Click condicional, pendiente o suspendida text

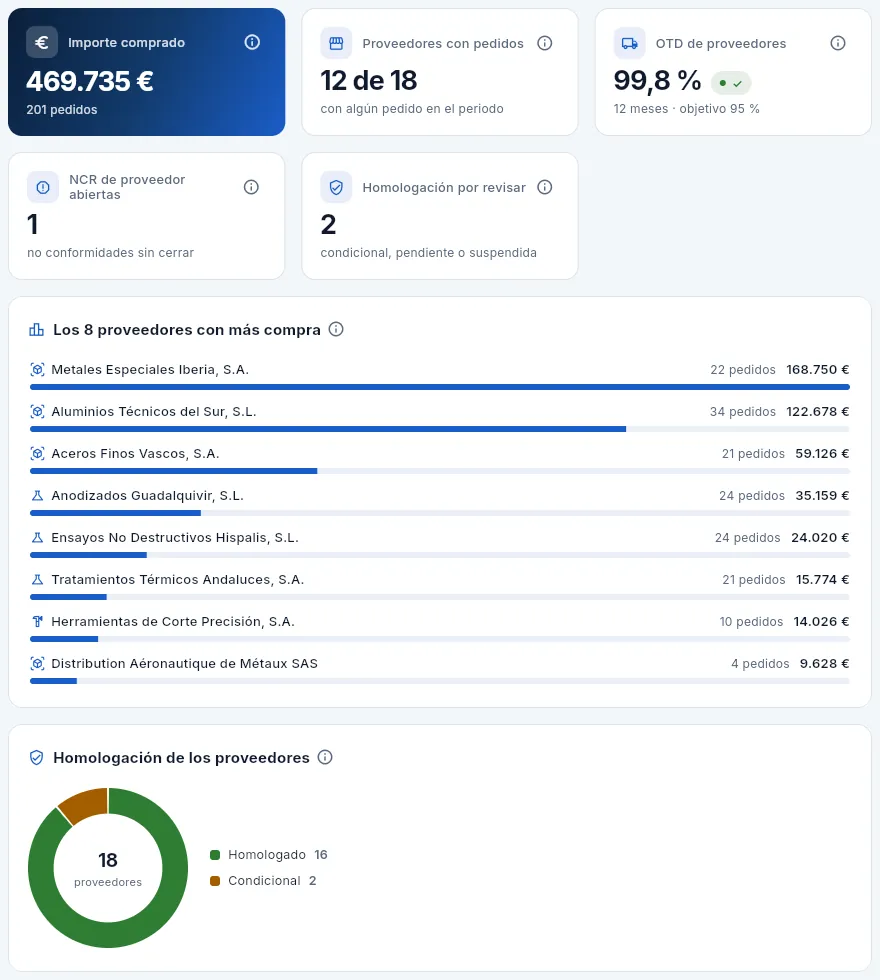[x=429, y=252]
